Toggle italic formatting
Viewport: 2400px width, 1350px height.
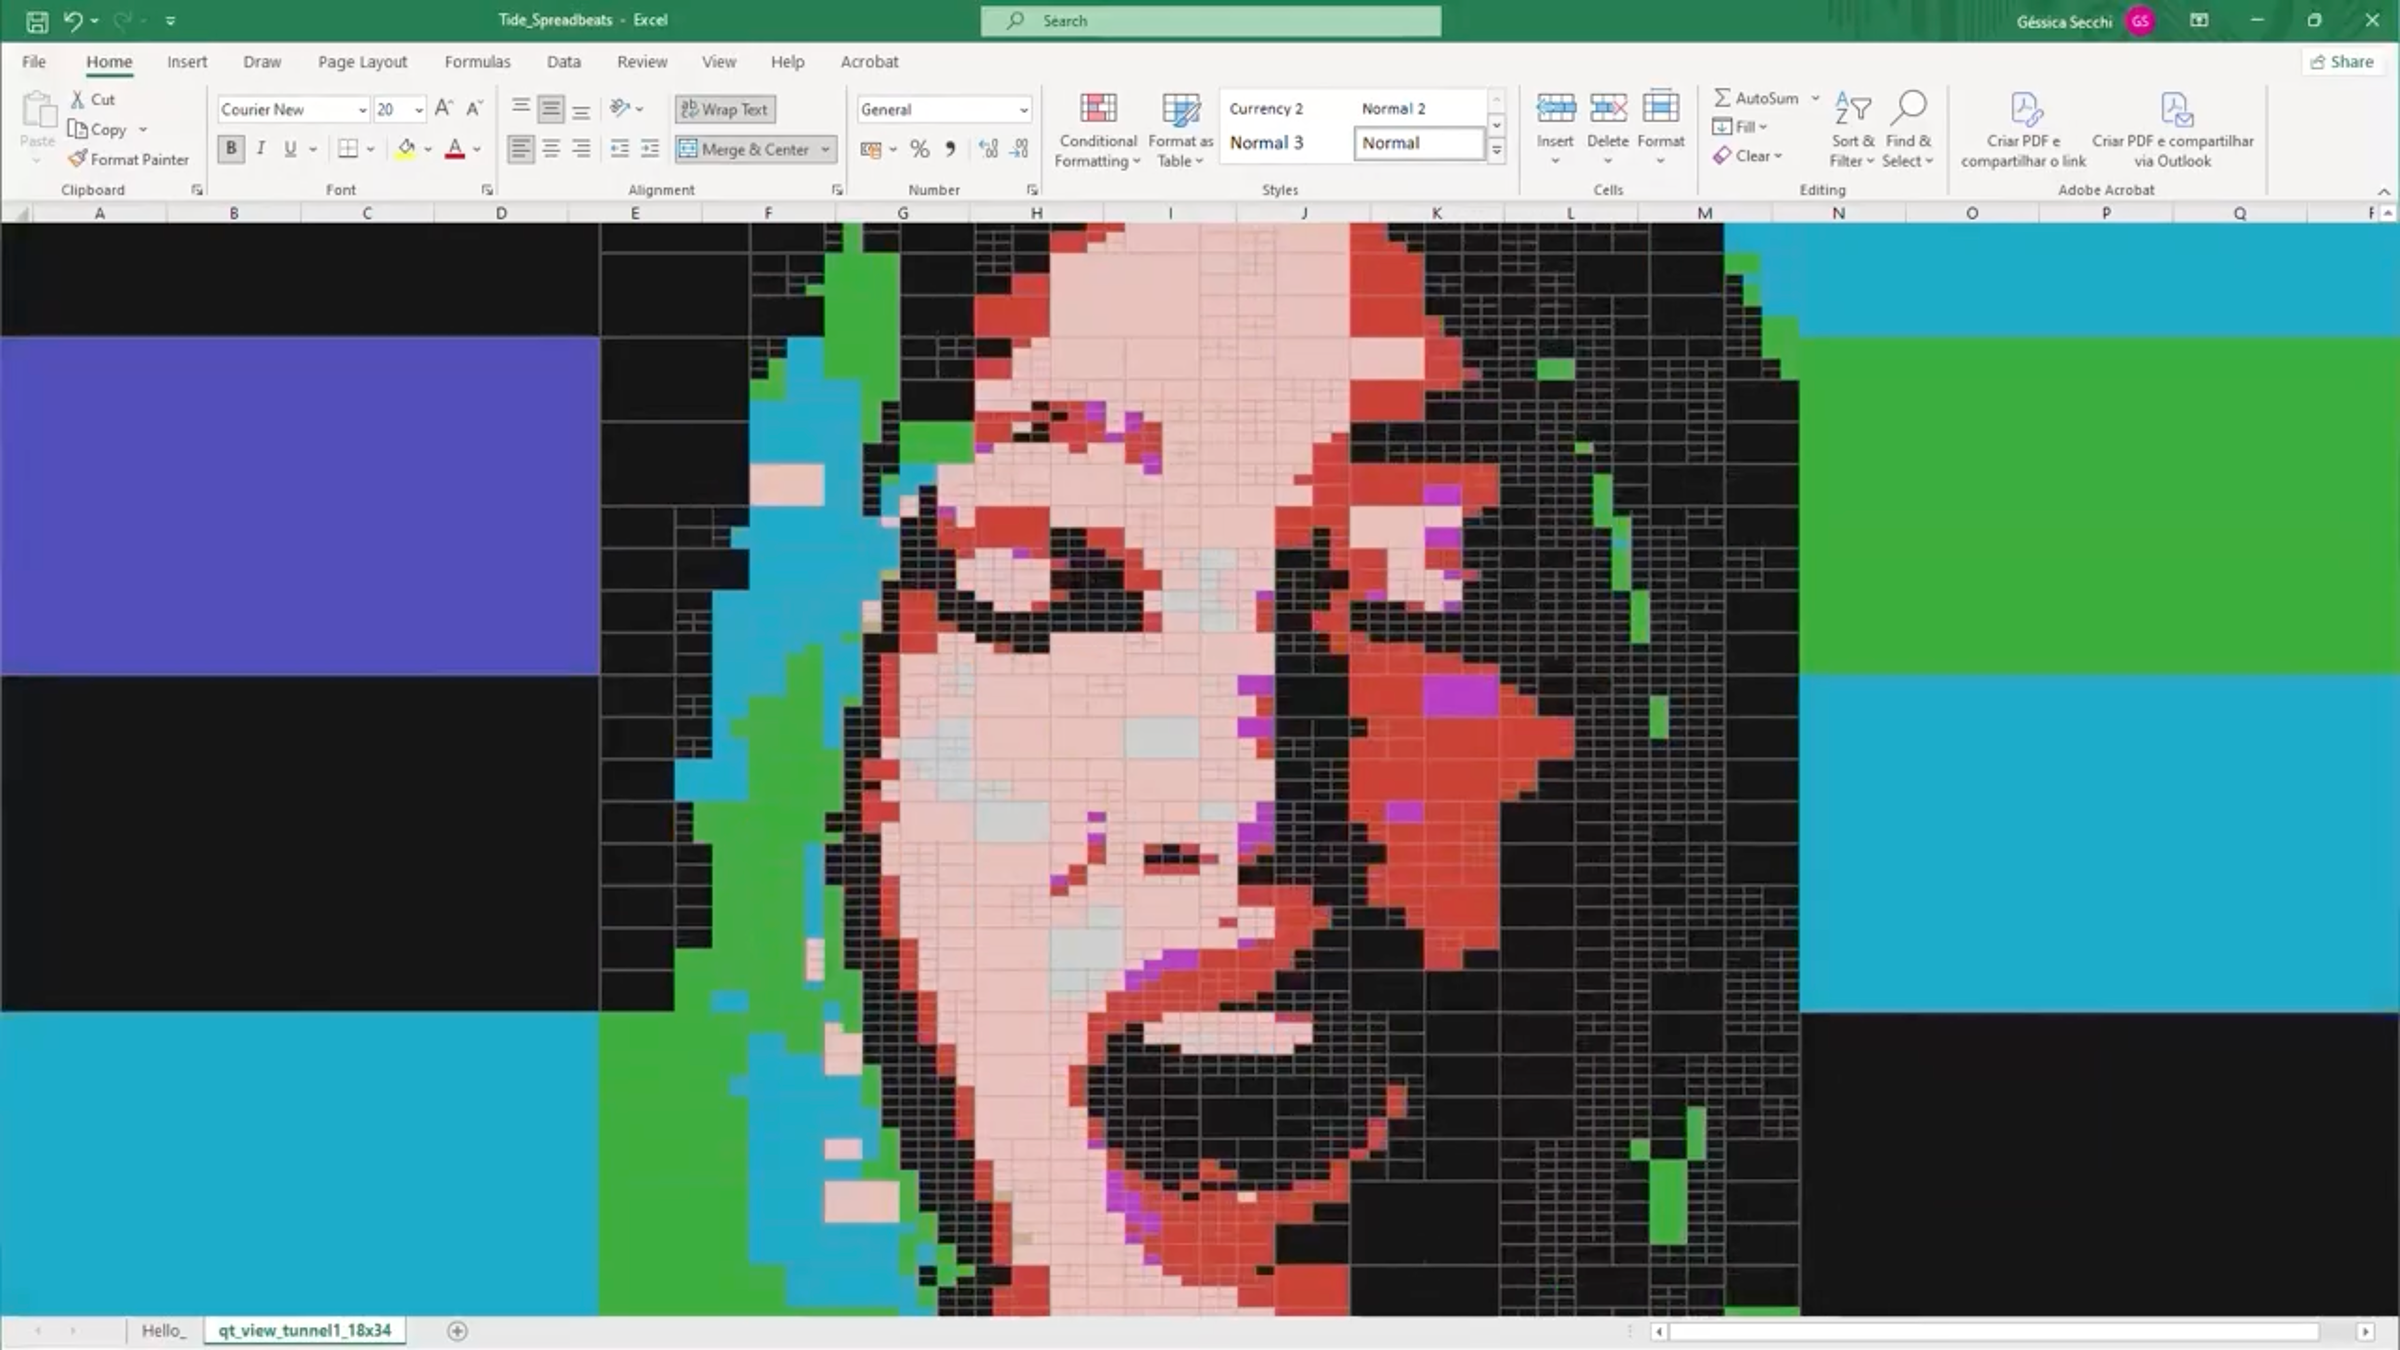click(x=261, y=149)
